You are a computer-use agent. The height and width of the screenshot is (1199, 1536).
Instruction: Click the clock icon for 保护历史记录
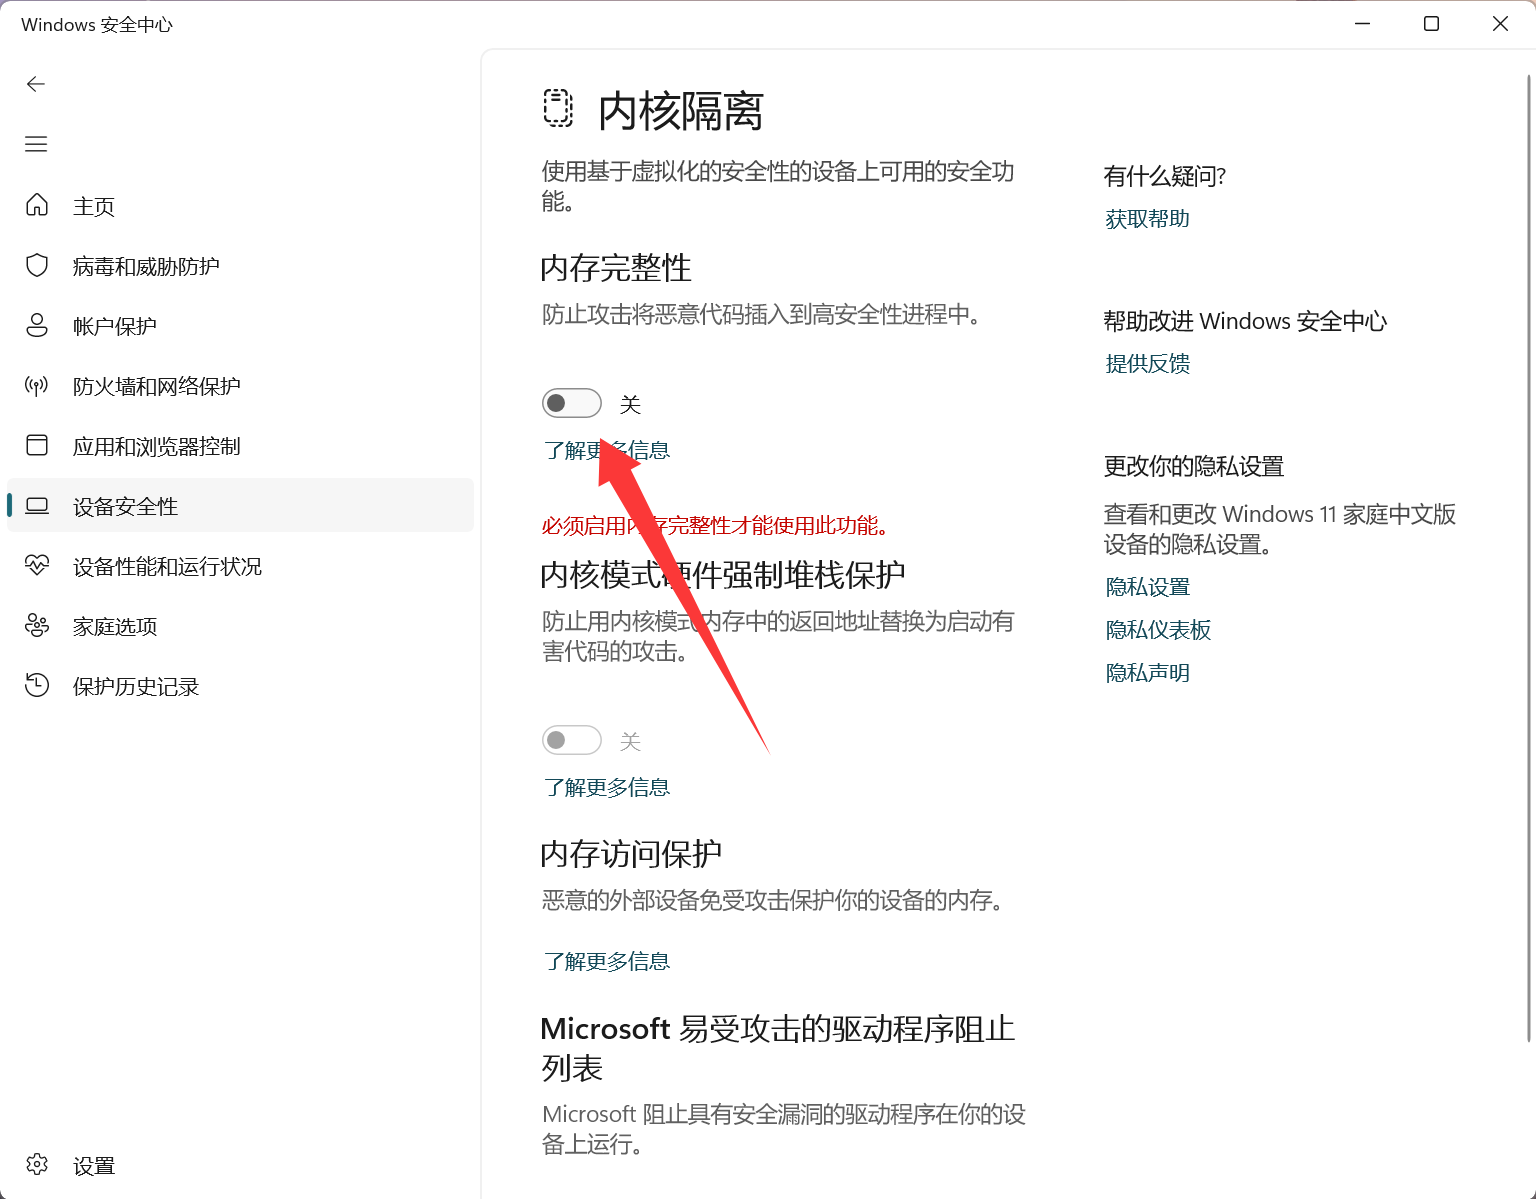pyautogui.click(x=37, y=686)
